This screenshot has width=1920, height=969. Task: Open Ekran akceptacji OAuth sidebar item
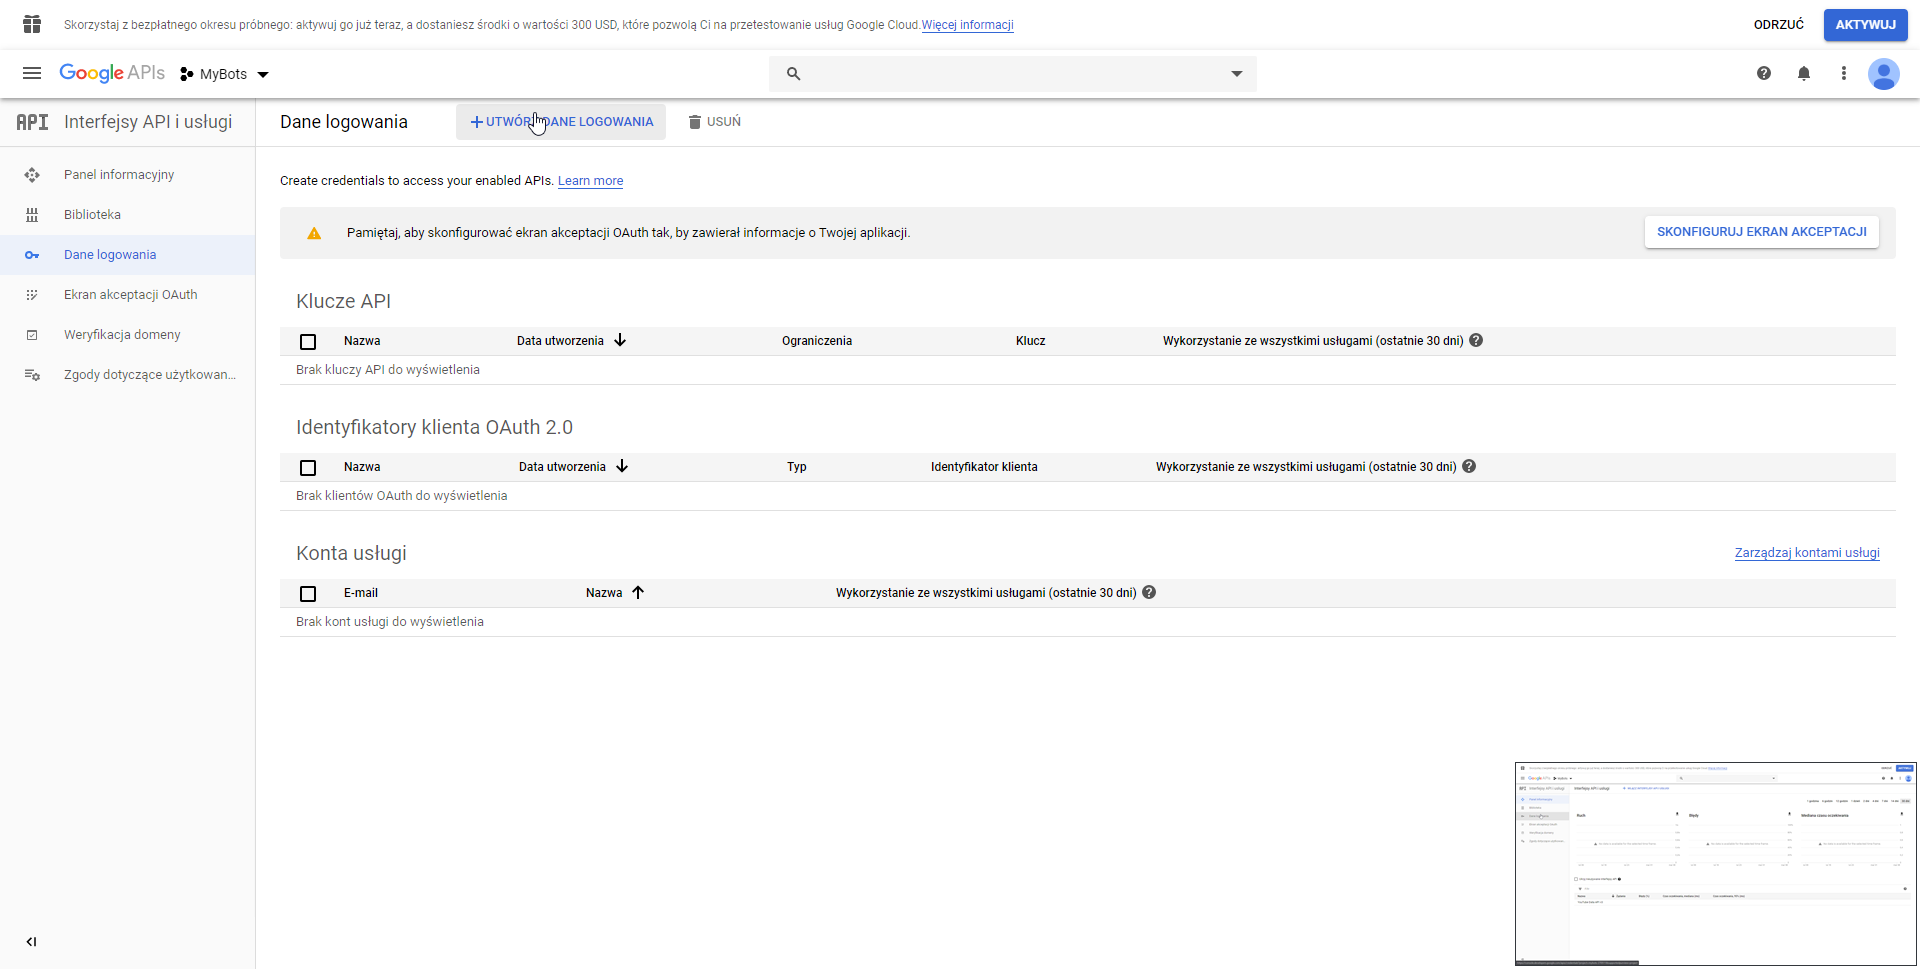tap(130, 295)
